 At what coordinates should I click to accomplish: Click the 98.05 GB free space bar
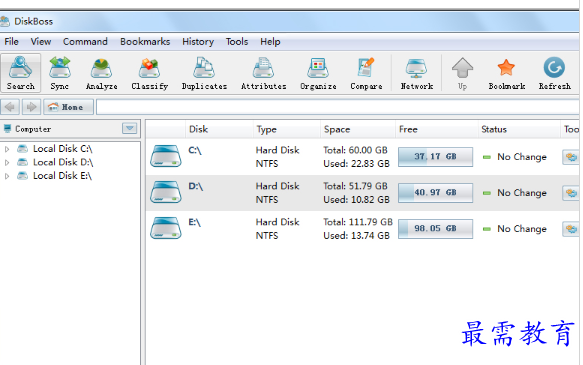point(435,229)
